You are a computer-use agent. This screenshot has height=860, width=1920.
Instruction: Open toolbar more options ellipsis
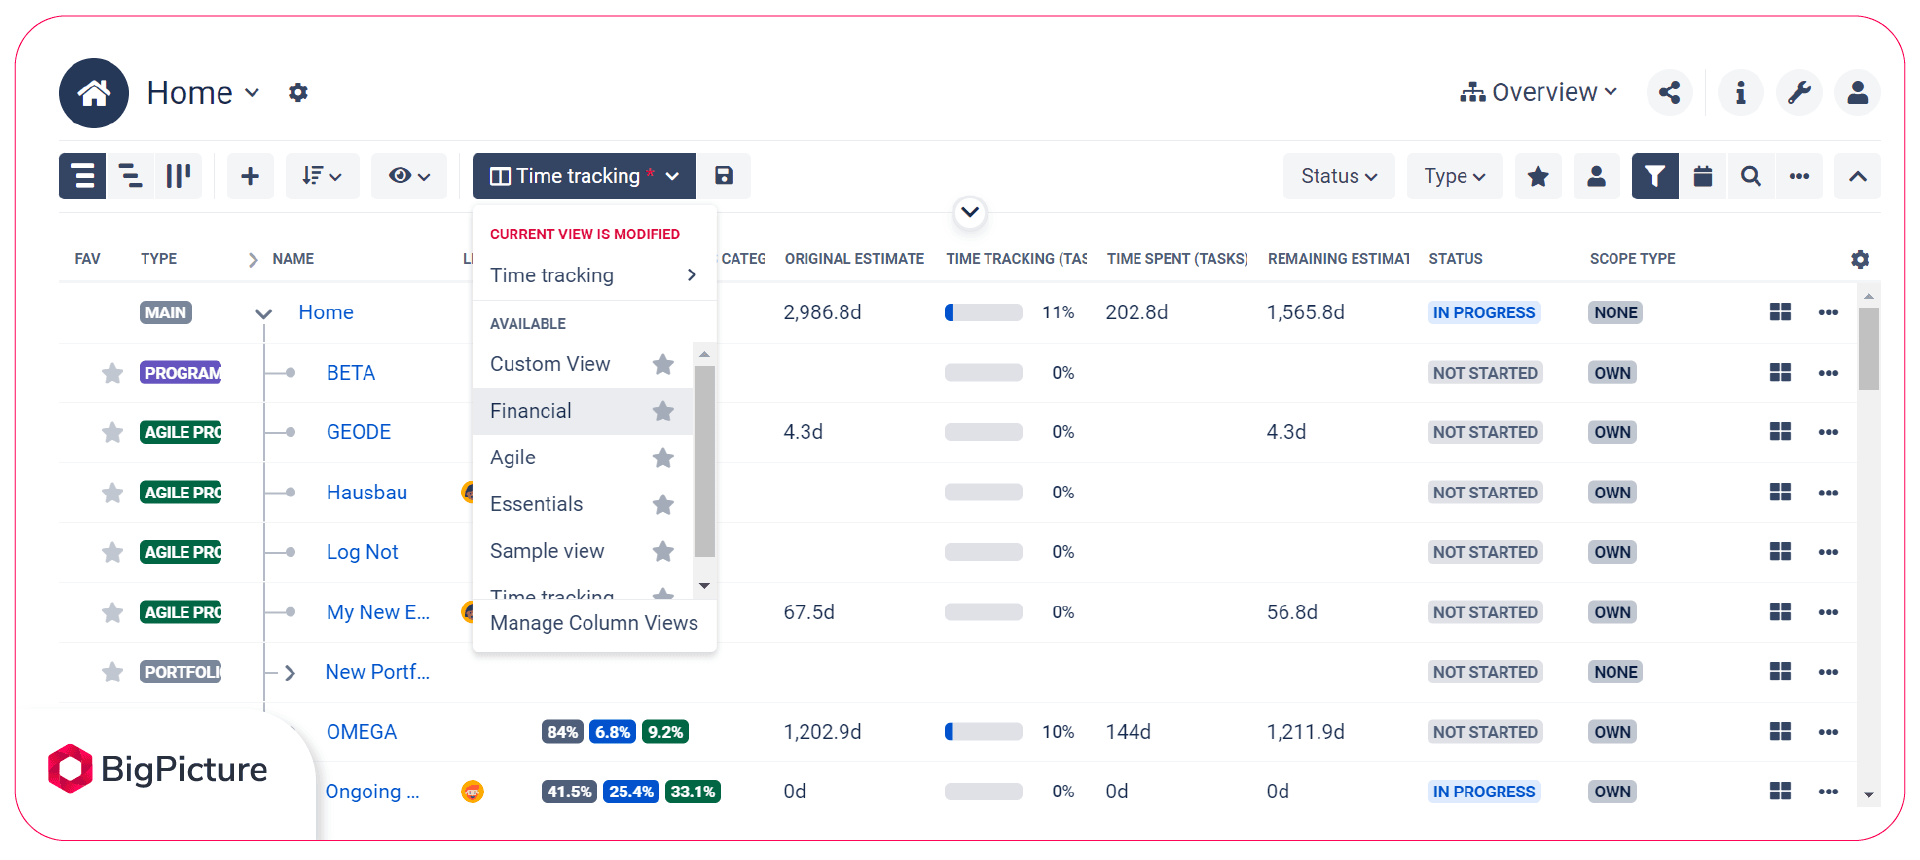(1799, 176)
